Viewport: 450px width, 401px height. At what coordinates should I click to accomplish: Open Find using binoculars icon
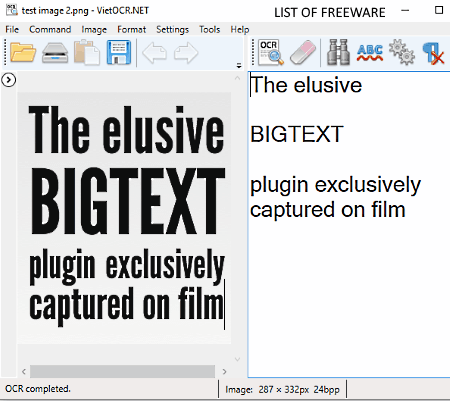(x=338, y=52)
